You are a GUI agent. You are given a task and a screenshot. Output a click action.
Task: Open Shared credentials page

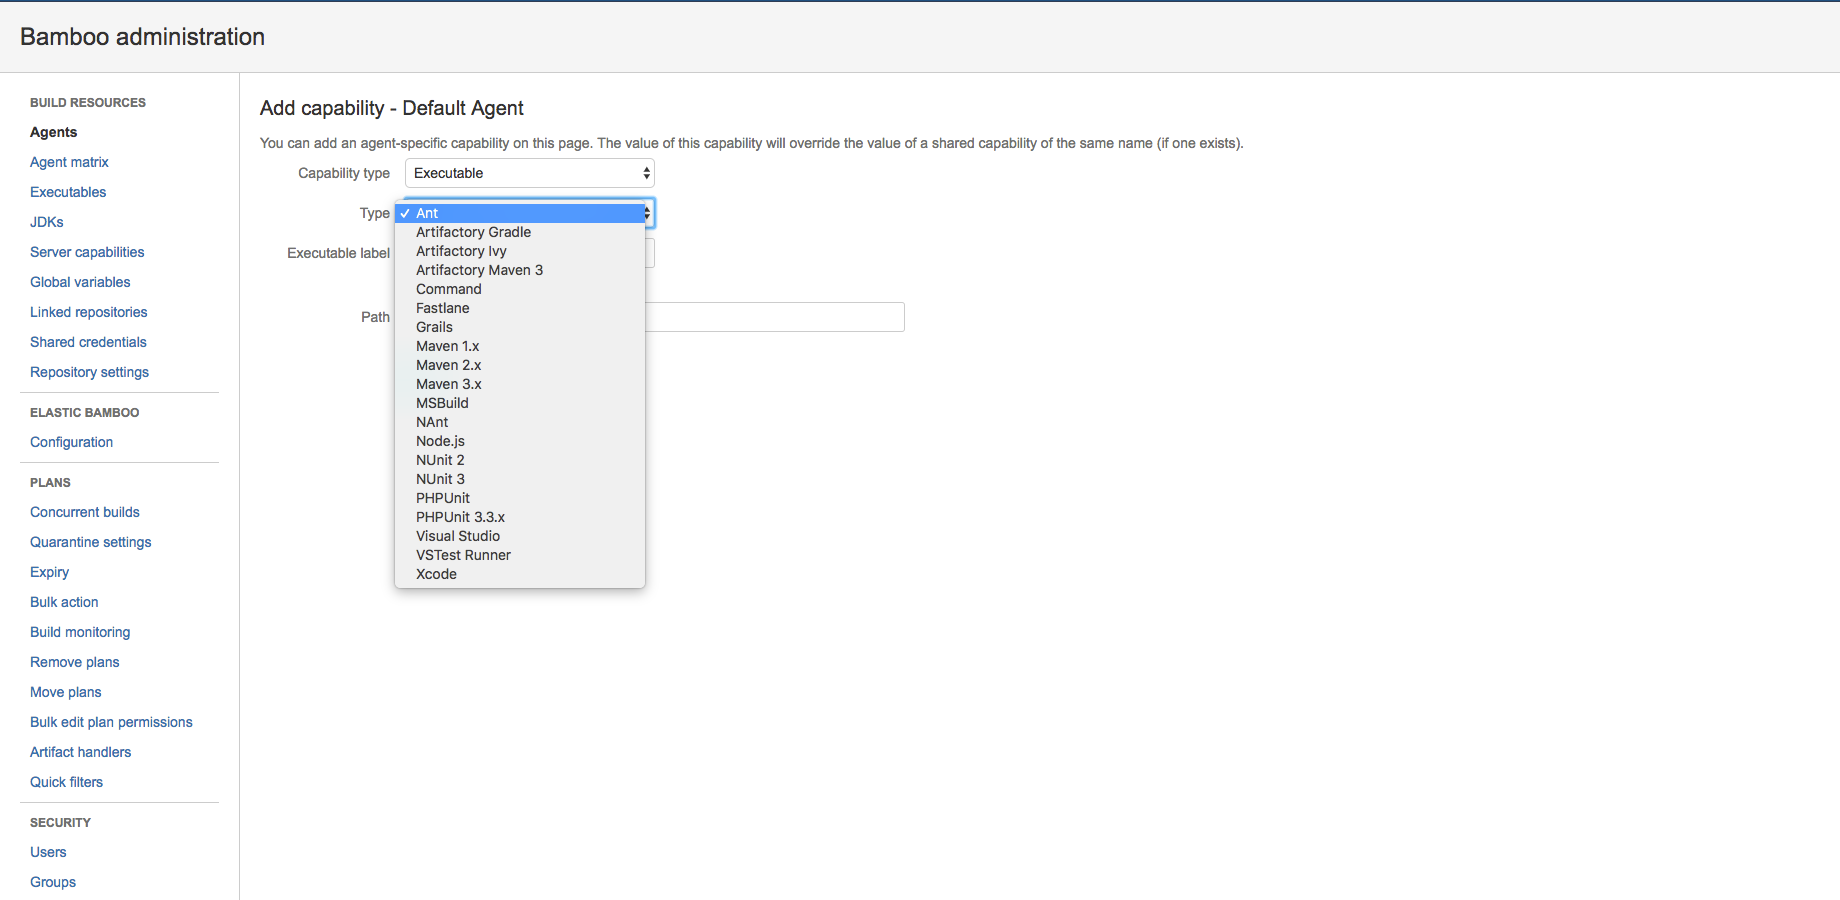click(88, 342)
